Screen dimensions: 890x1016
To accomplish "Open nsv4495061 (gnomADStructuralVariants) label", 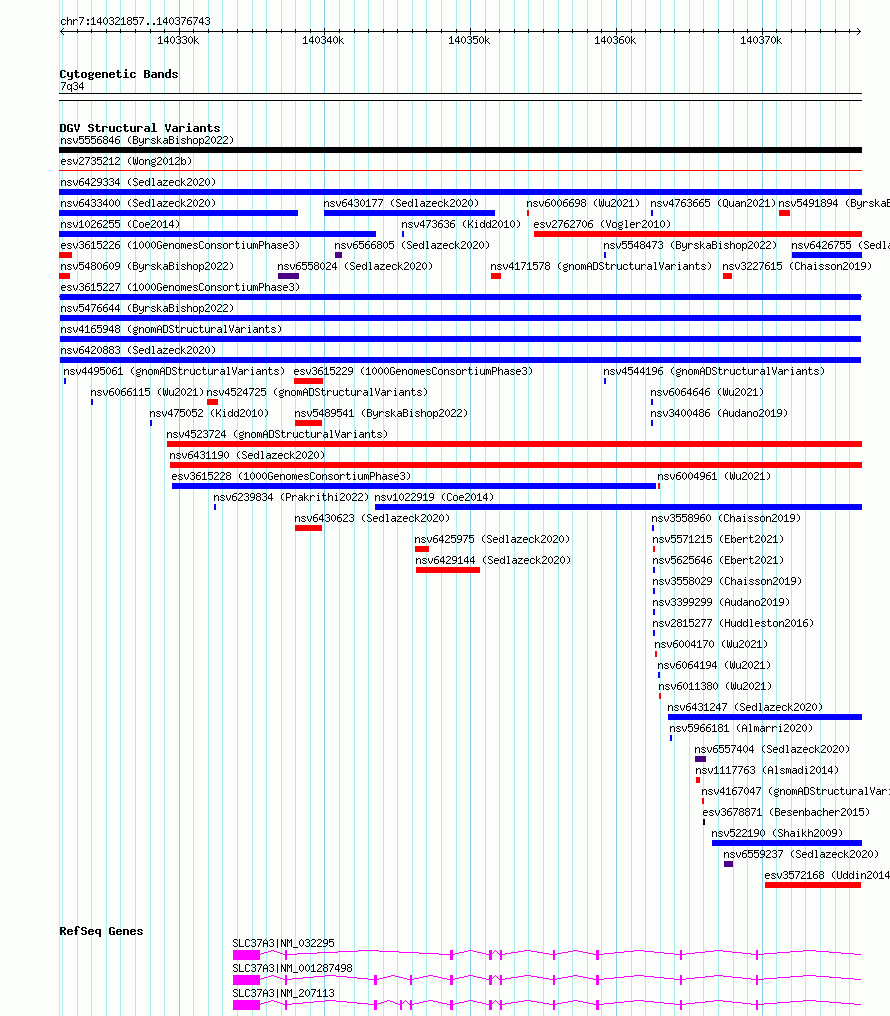I will (x=174, y=371).
